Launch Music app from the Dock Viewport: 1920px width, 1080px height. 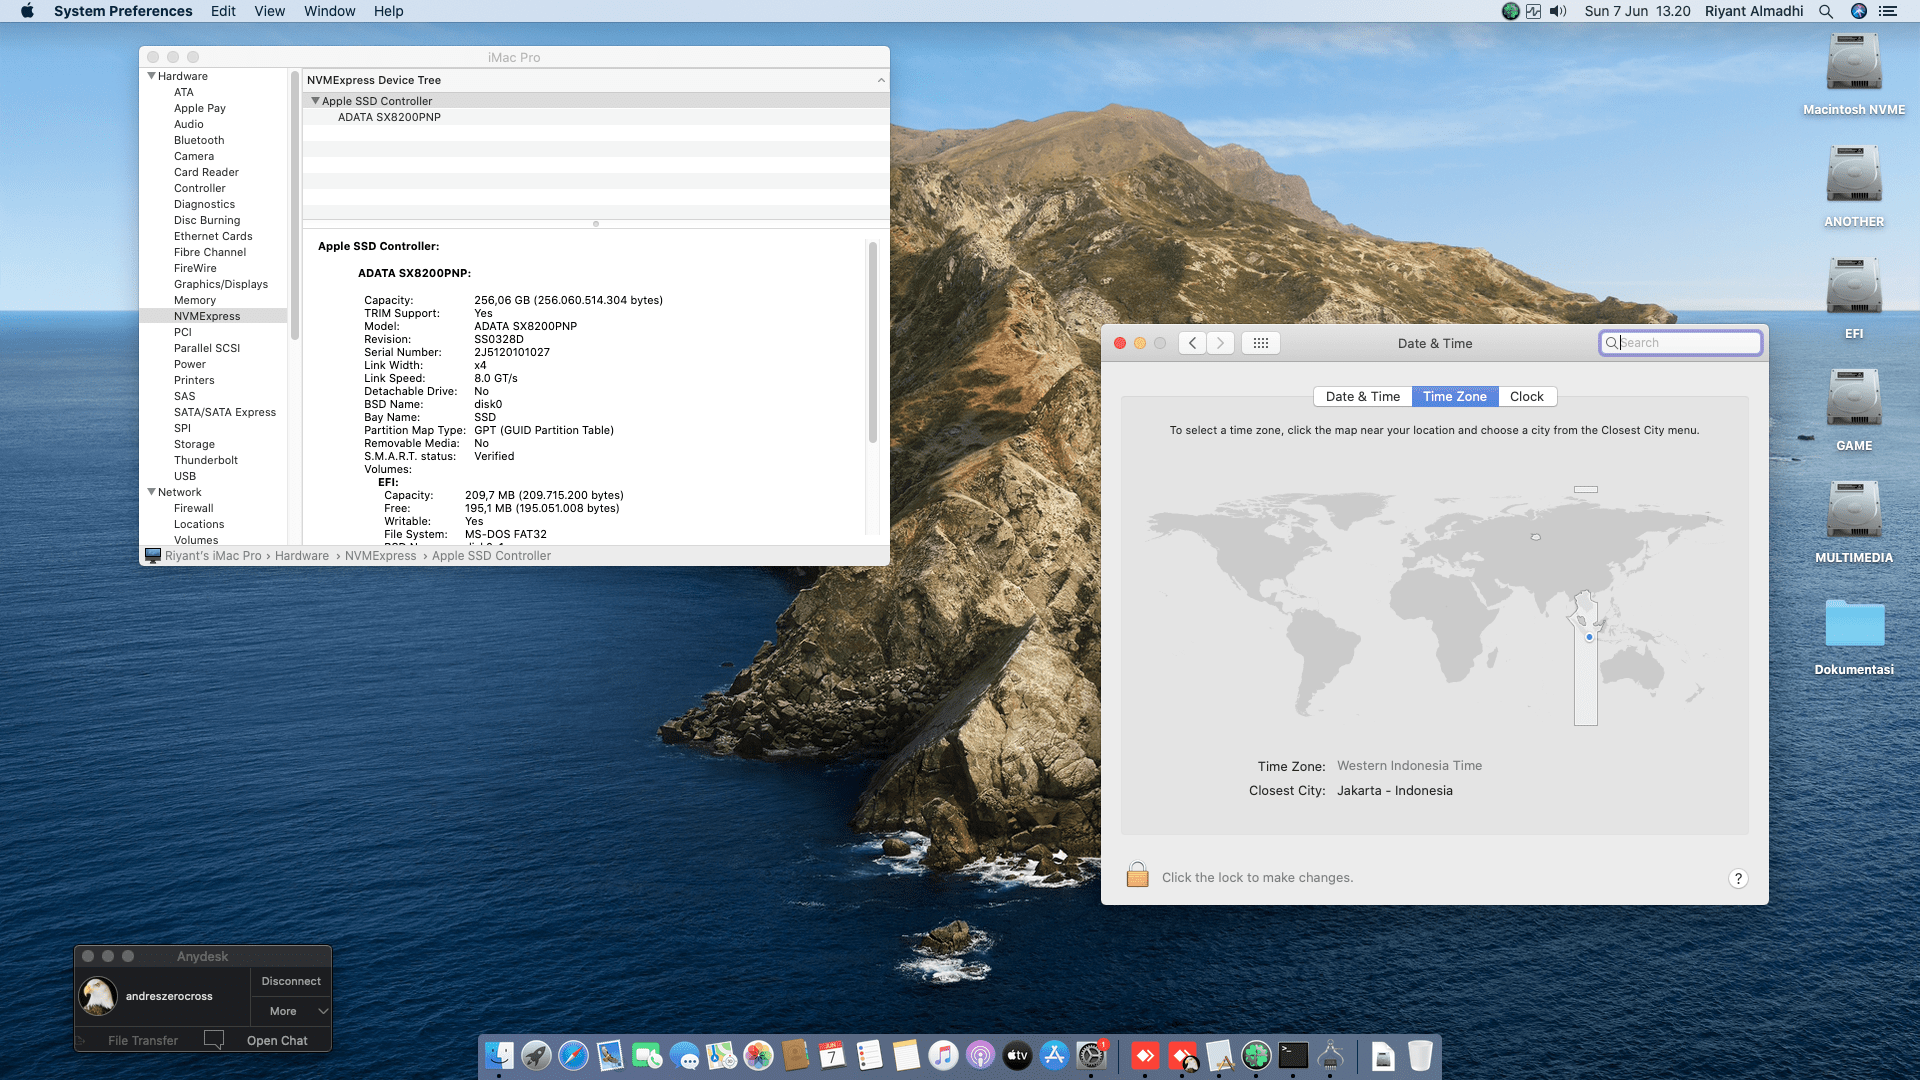coord(943,1055)
